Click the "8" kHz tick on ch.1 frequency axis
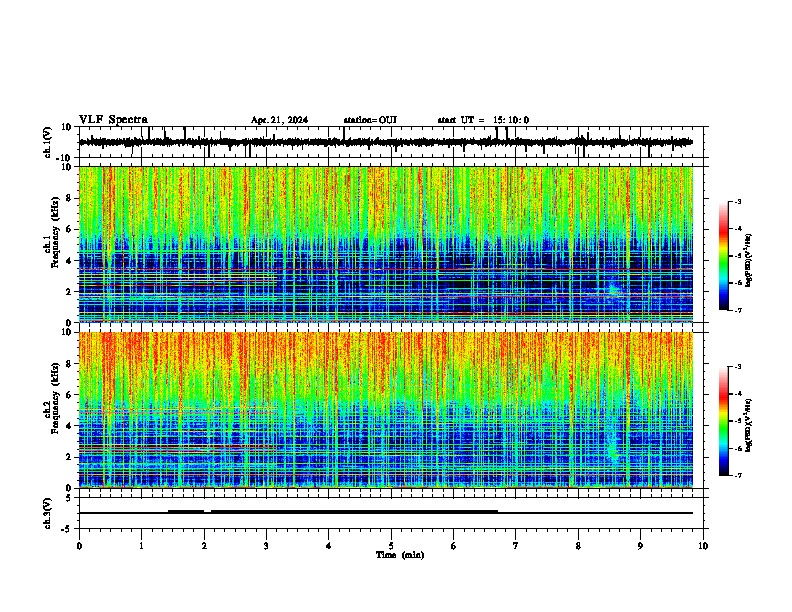The image size is (792, 612). [x=69, y=198]
